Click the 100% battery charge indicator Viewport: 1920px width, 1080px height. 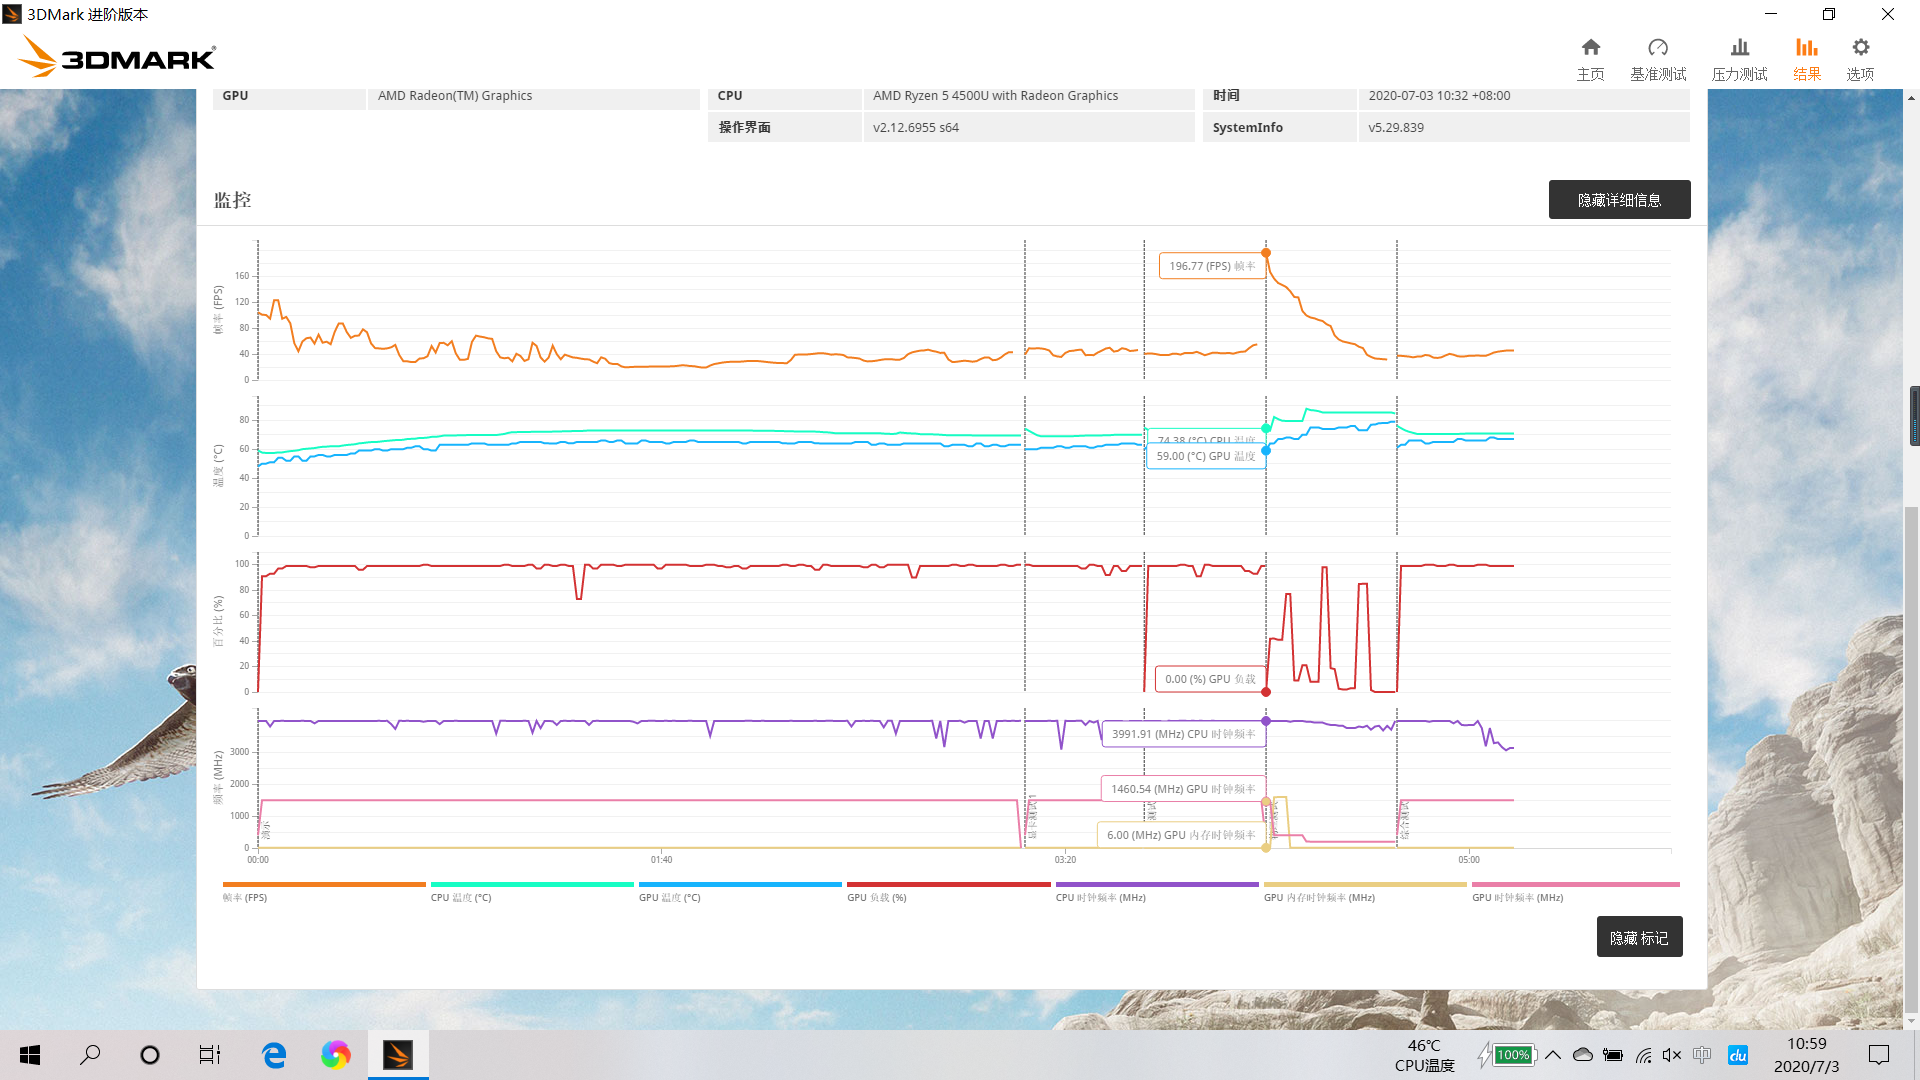[x=1512, y=1055]
